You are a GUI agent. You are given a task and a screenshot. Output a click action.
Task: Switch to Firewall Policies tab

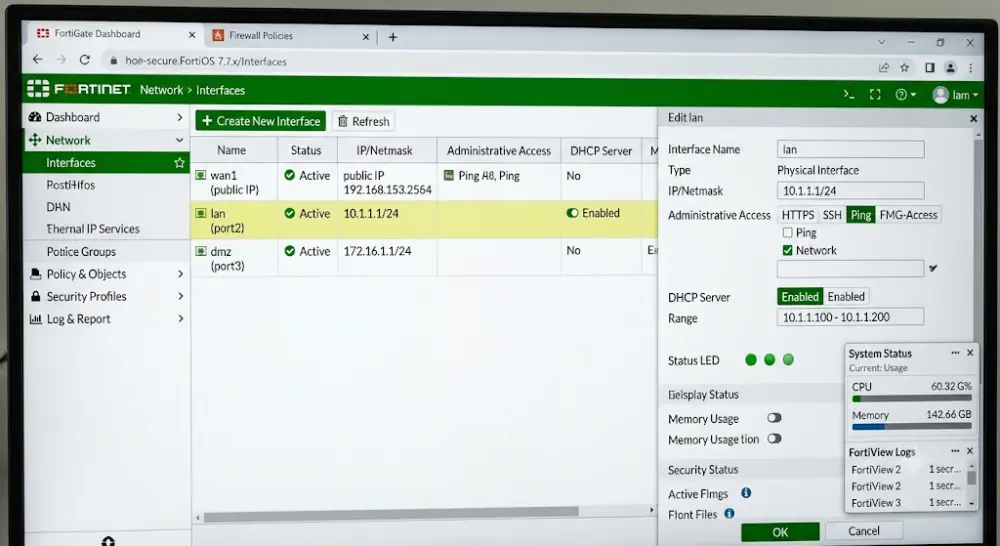[290, 36]
